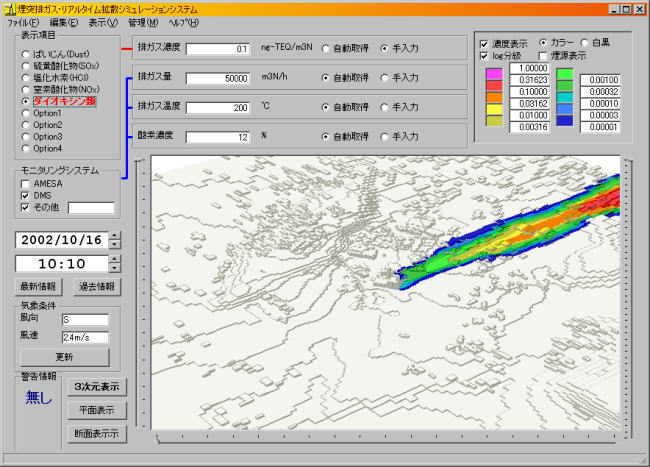Uncheck the log分級 checkbox
This screenshot has height=467, width=650.
pos(485,56)
